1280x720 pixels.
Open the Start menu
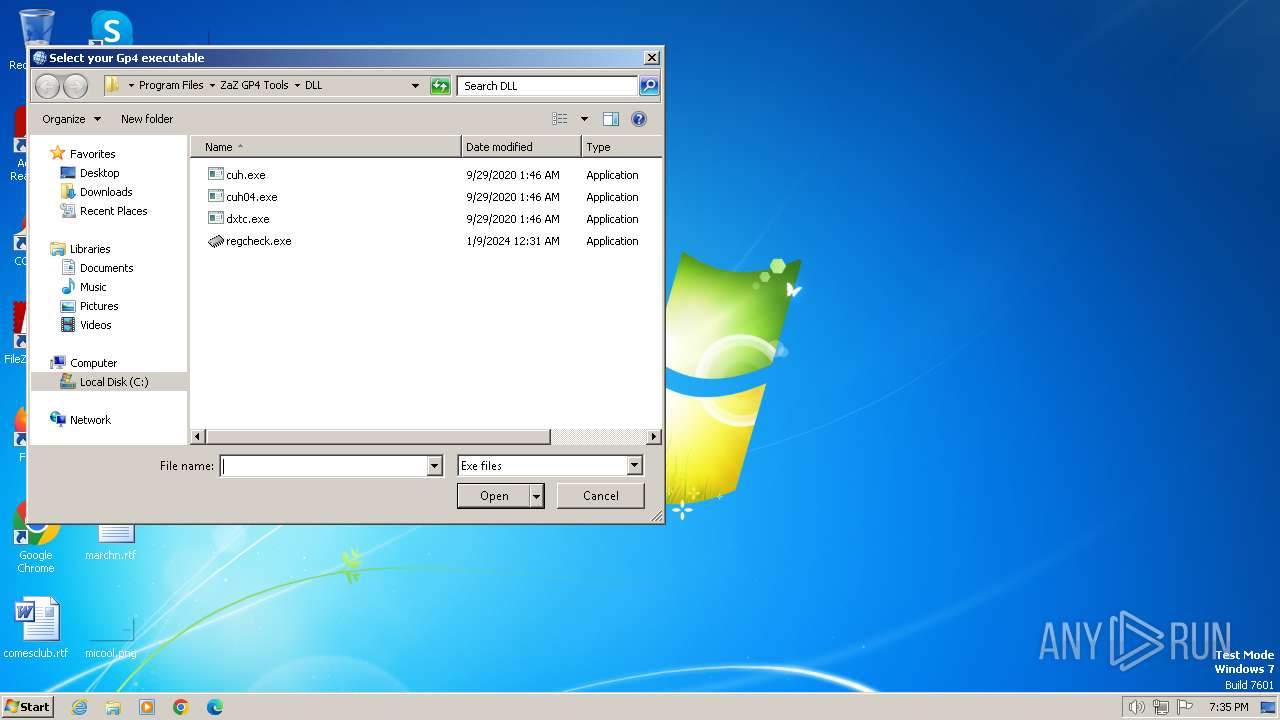pyautogui.click(x=27, y=707)
